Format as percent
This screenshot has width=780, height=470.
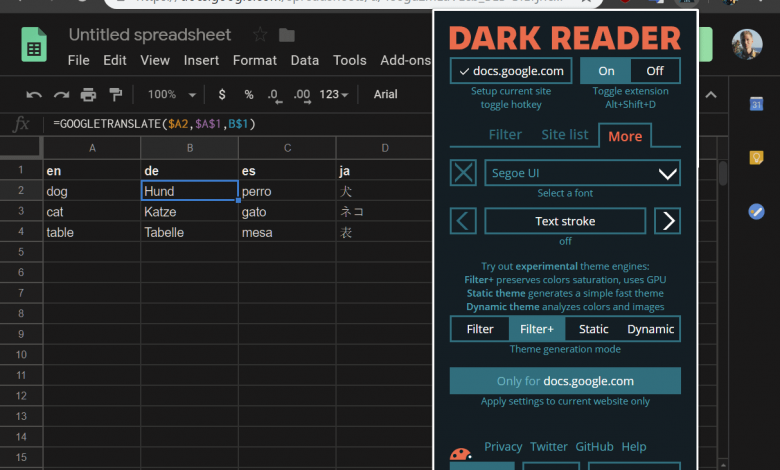[x=249, y=94]
